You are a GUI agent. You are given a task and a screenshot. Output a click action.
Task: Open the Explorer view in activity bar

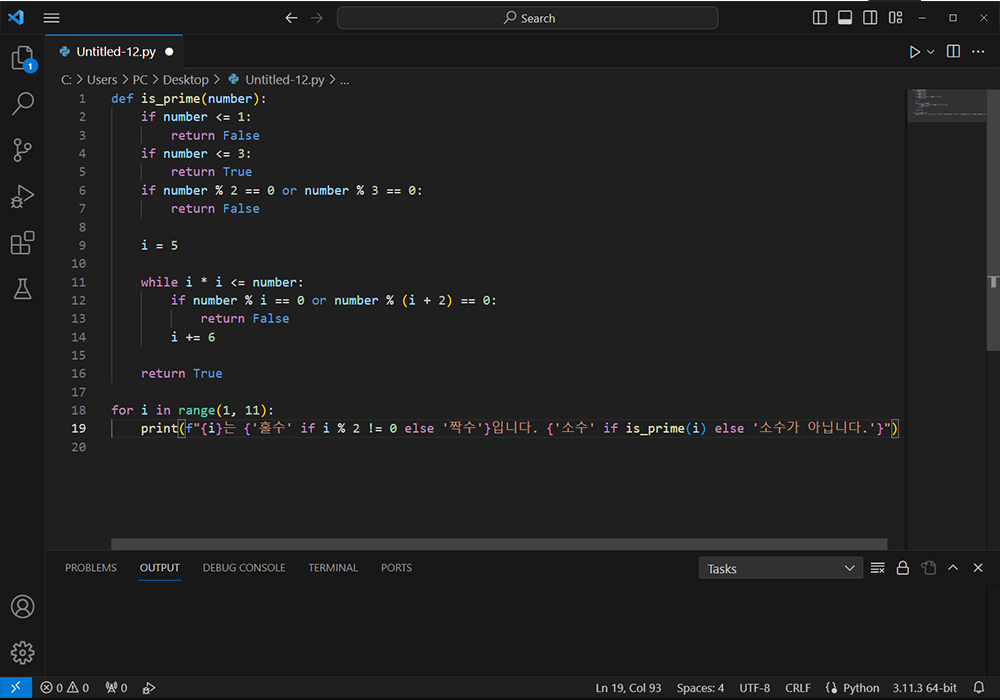tap(23, 58)
